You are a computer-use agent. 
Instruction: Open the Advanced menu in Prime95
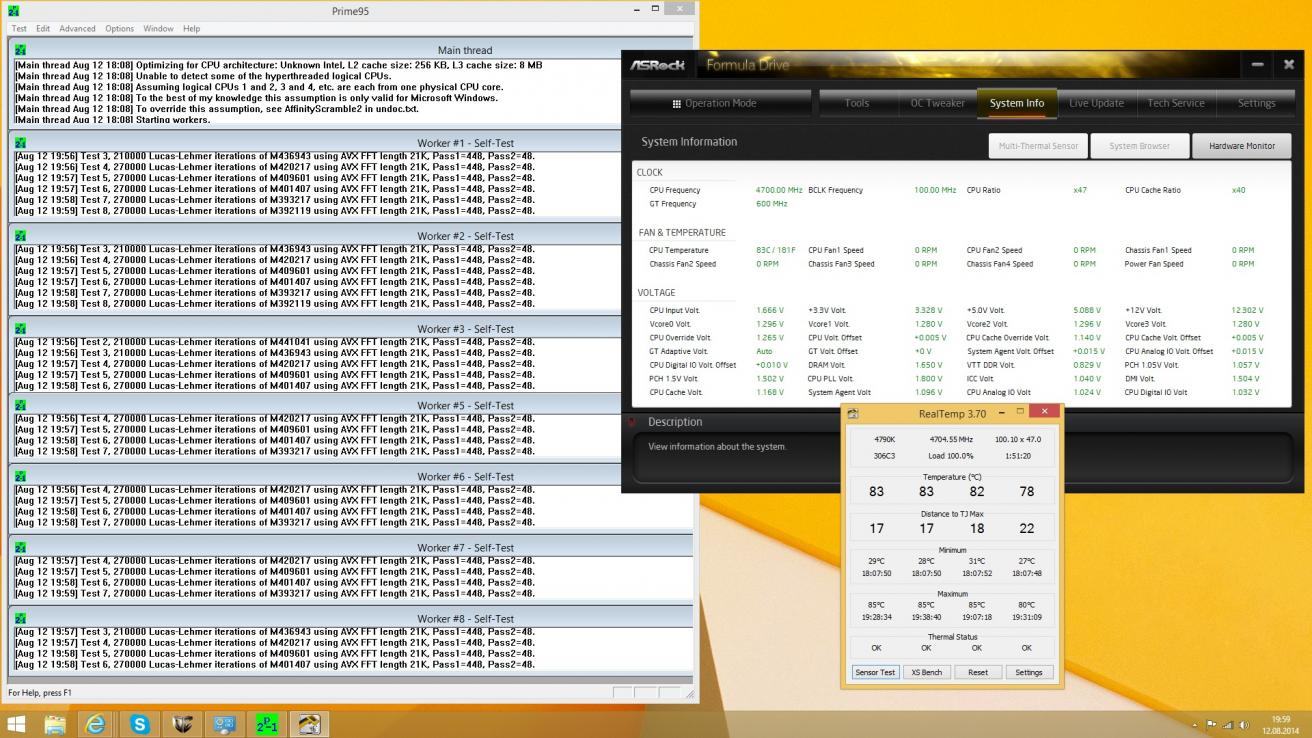(77, 29)
